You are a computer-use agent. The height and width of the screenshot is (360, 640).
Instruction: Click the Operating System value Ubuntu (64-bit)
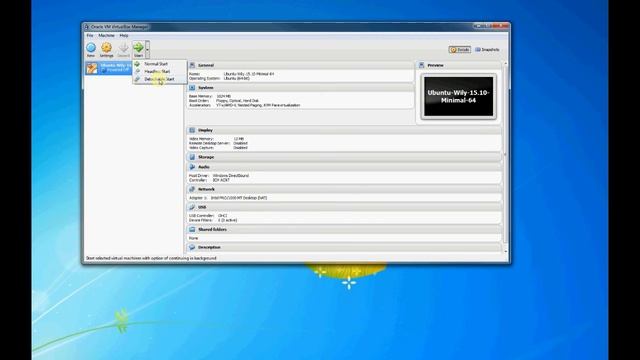tap(236, 78)
